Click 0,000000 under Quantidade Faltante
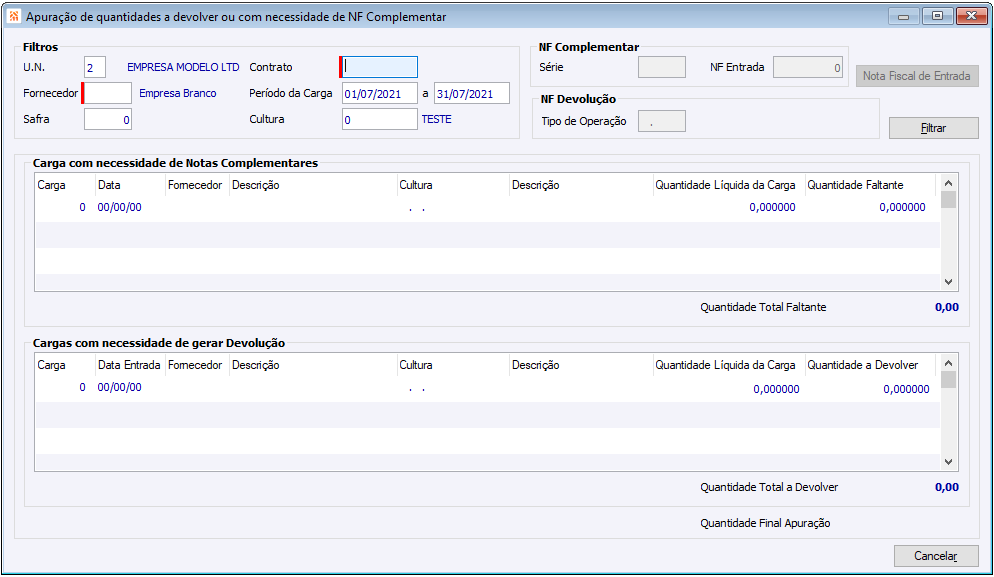Screen dimensions: 994x577 click(902, 207)
